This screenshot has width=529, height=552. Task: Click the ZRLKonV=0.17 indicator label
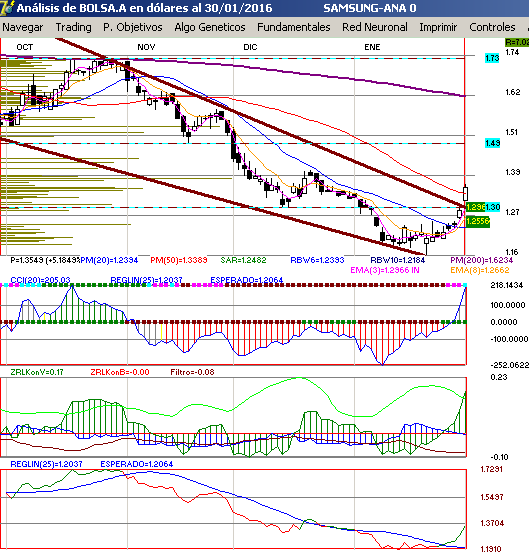pyautogui.click(x=37, y=372)
